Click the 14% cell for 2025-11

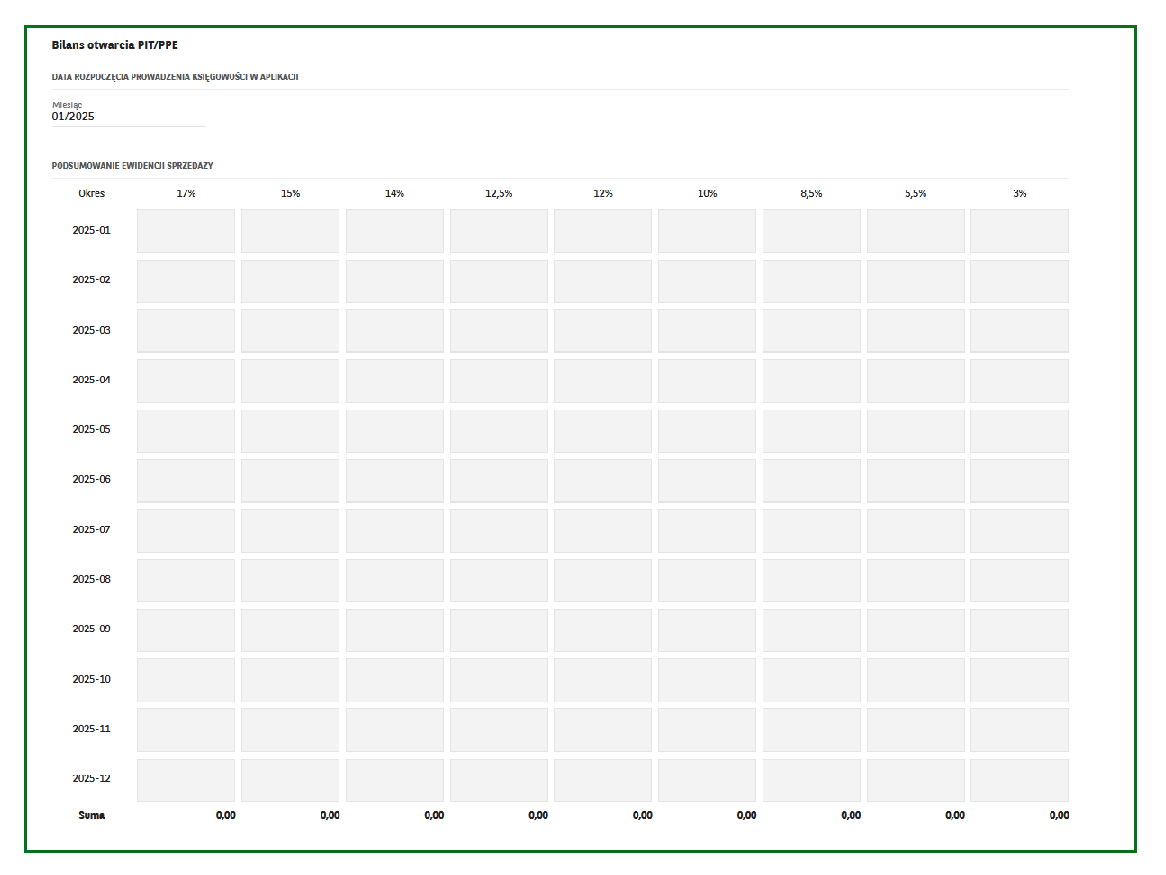coord(395,730)
